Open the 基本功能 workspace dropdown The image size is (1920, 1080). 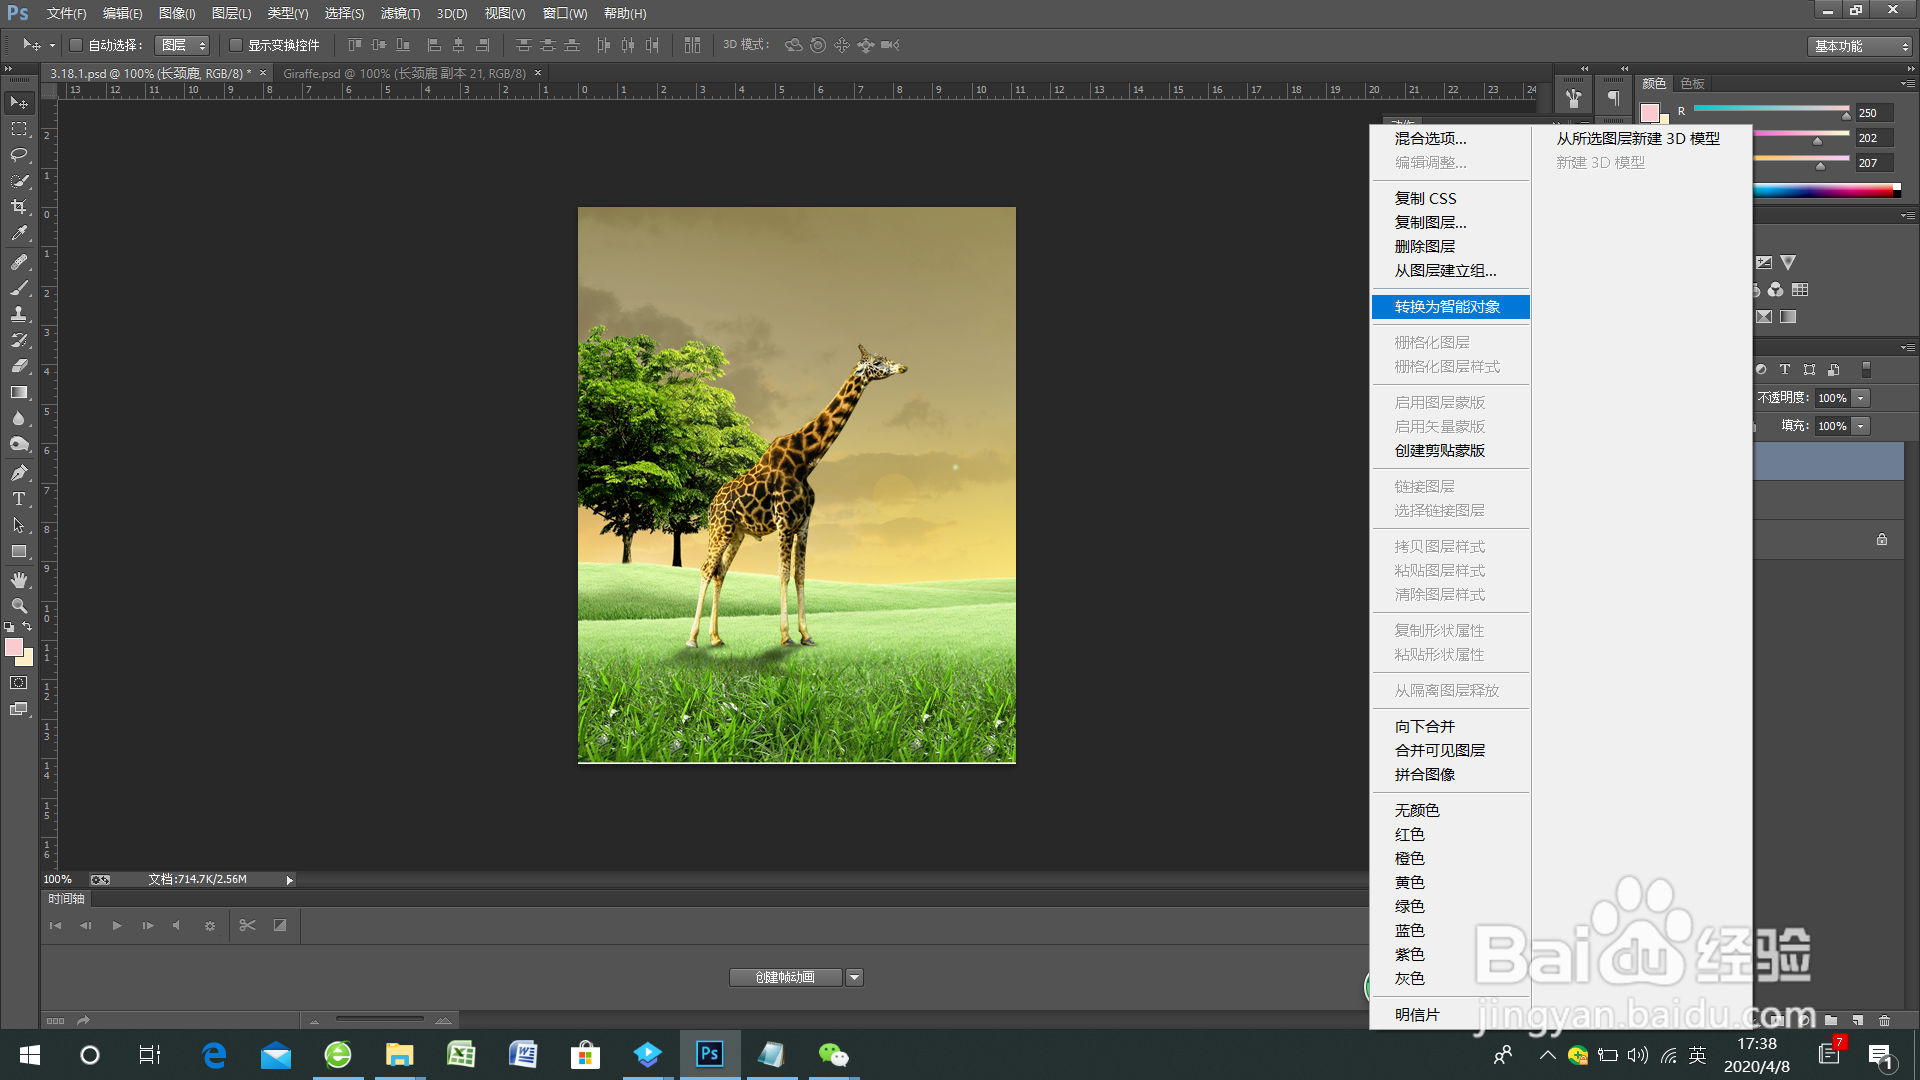[1859, 46]
